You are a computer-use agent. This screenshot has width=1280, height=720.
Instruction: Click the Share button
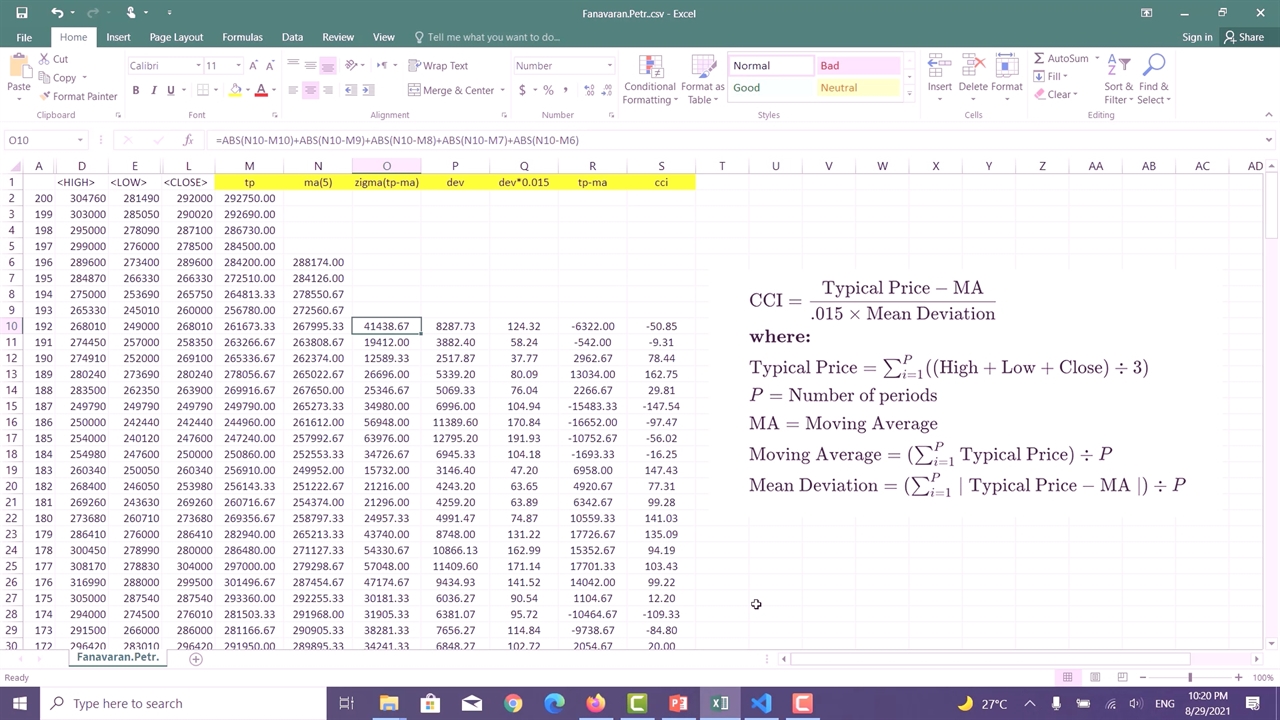[1244, 37]
